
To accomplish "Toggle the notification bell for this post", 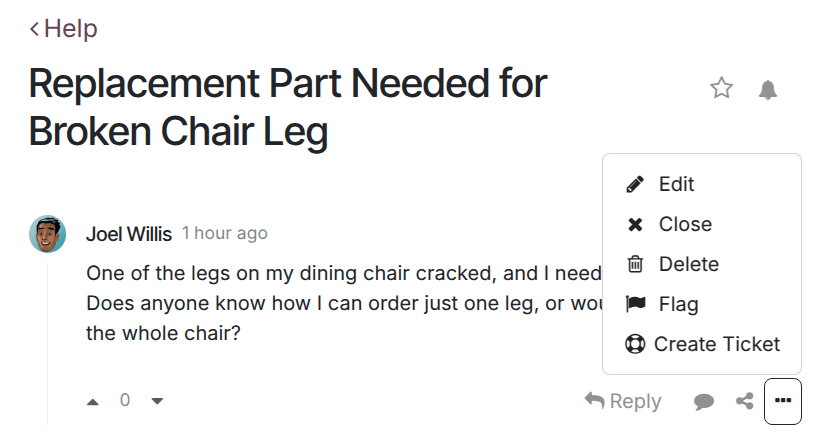I will 767,90.
